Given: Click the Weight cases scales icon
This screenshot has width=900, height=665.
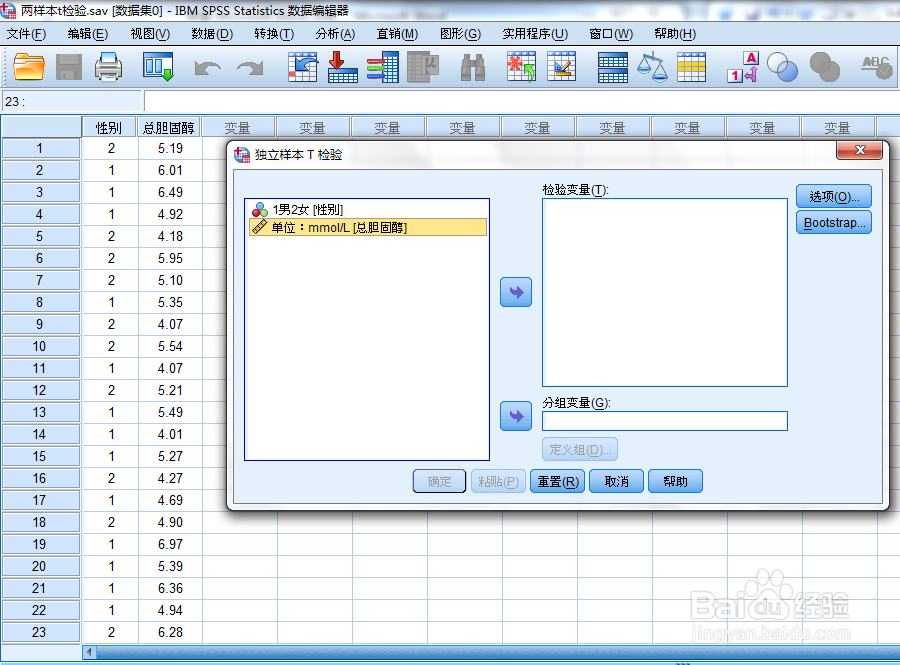Looking at the screenshot, I should (x=653, y=67).
